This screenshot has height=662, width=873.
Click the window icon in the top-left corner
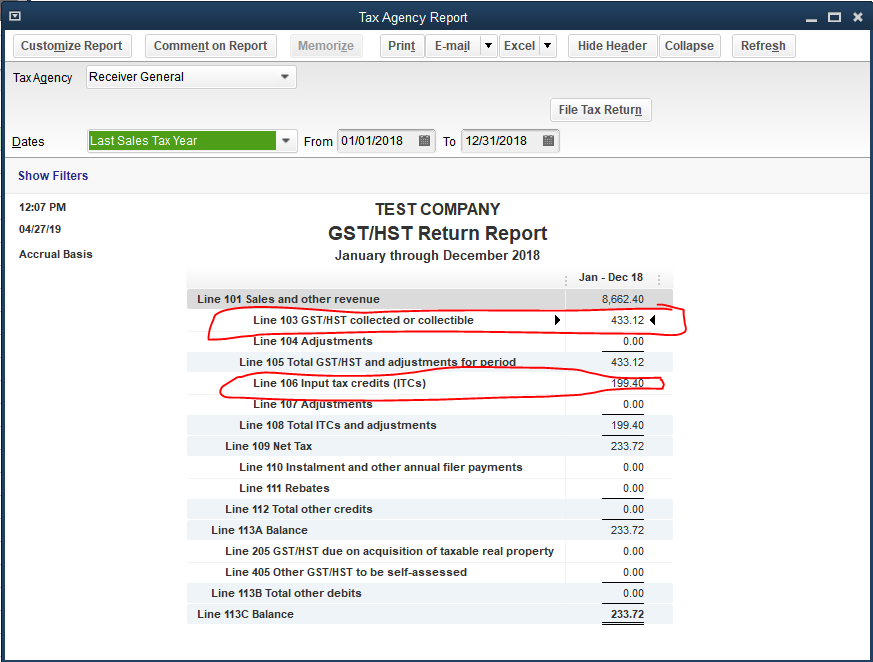13,17
